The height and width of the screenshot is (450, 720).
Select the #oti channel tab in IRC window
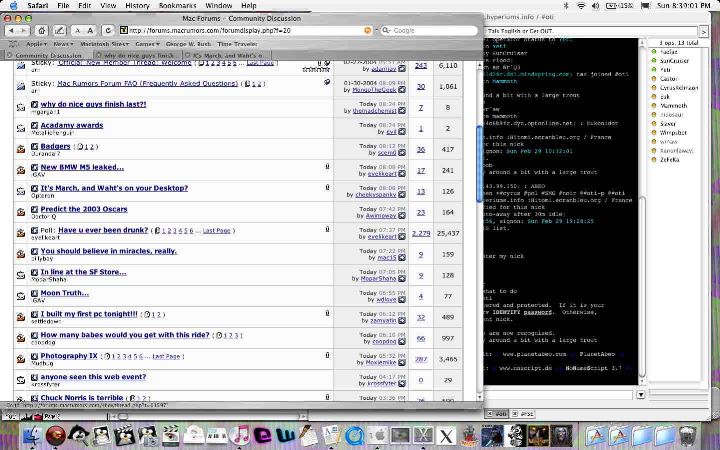(x=497, y=414)
